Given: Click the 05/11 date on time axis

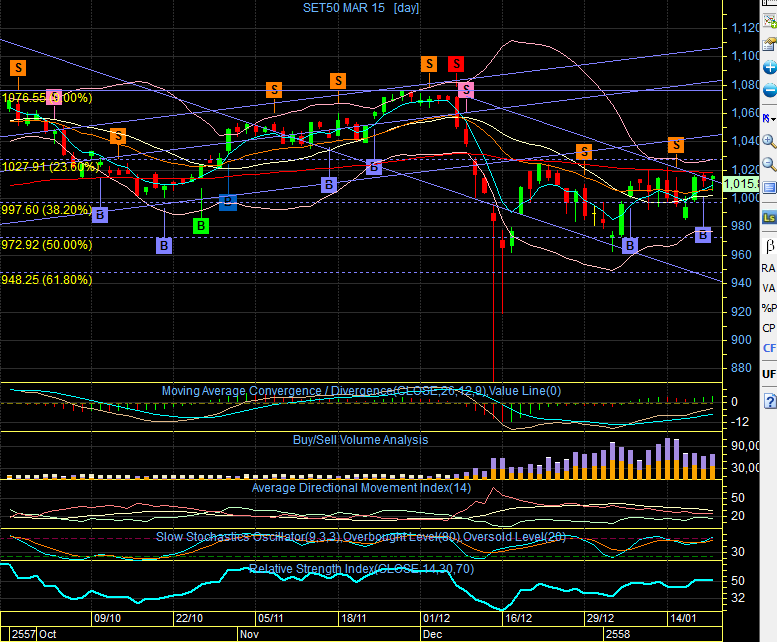Looking at the screenshot, I should click(271, 618).
